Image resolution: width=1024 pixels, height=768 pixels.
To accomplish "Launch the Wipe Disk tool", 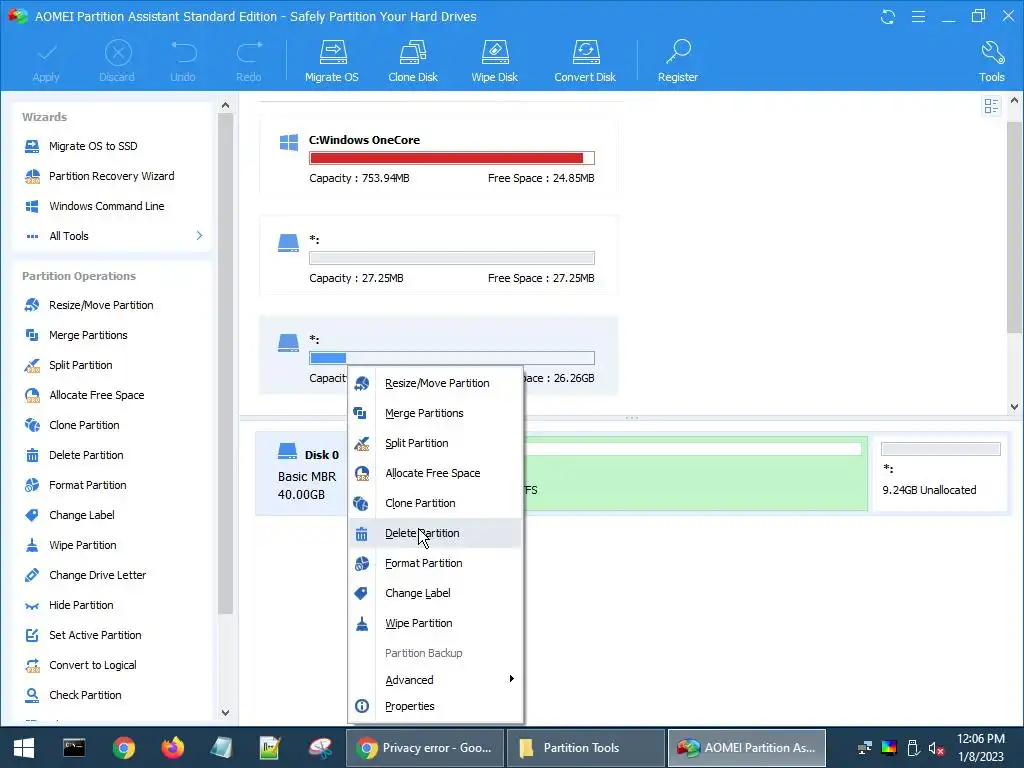I will [494, 61].
